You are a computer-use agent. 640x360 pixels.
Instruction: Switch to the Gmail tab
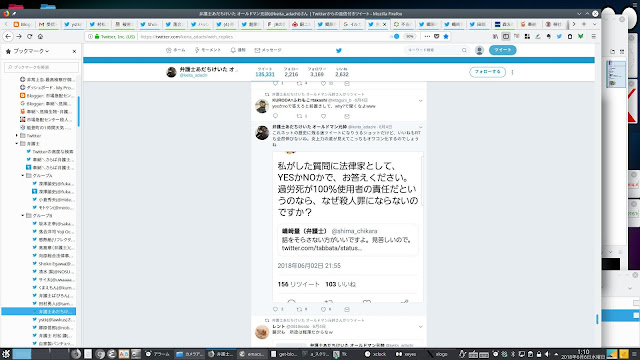click(x=48, y=24)
